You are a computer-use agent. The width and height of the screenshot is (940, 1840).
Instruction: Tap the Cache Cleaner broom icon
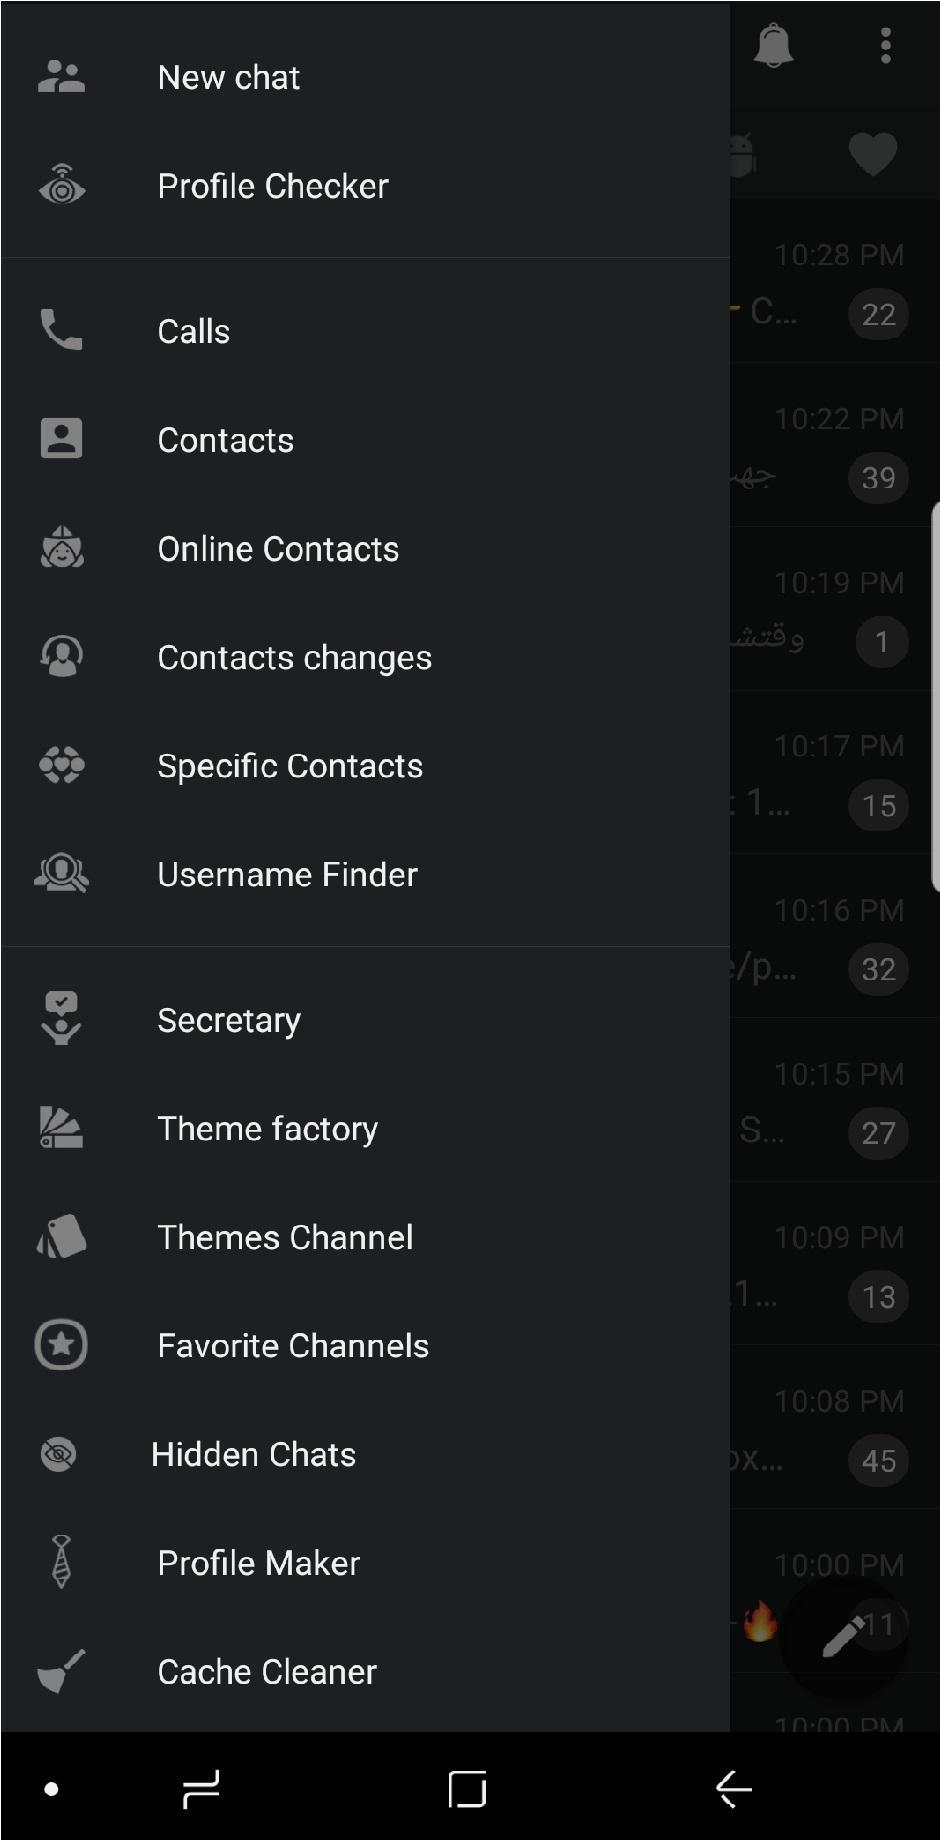62,1671
